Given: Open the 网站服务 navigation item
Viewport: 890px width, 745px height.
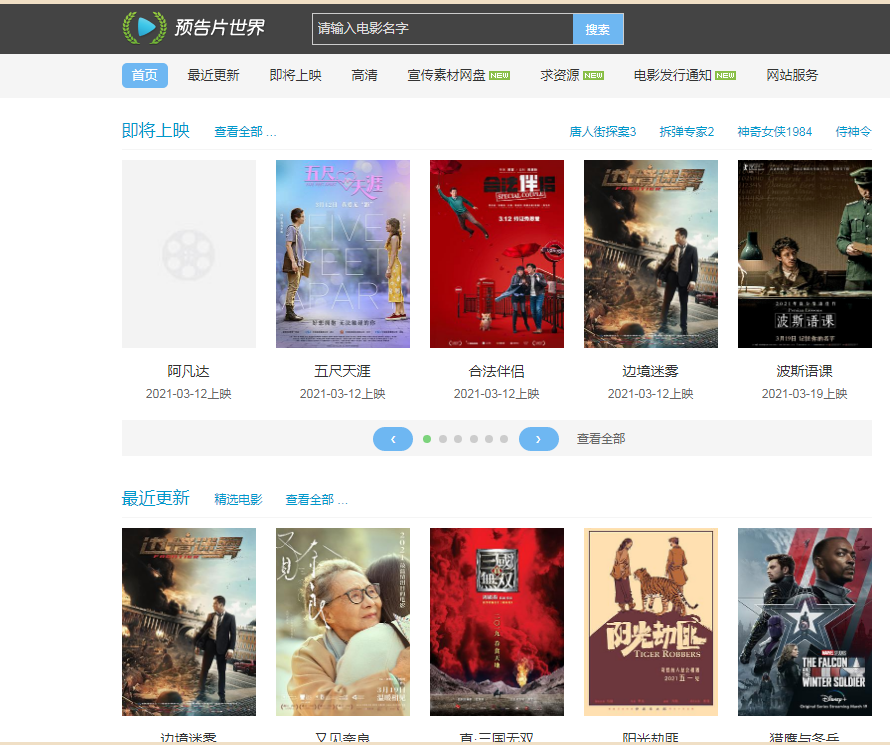Looking at the screenshot, I should pos(792,75).
